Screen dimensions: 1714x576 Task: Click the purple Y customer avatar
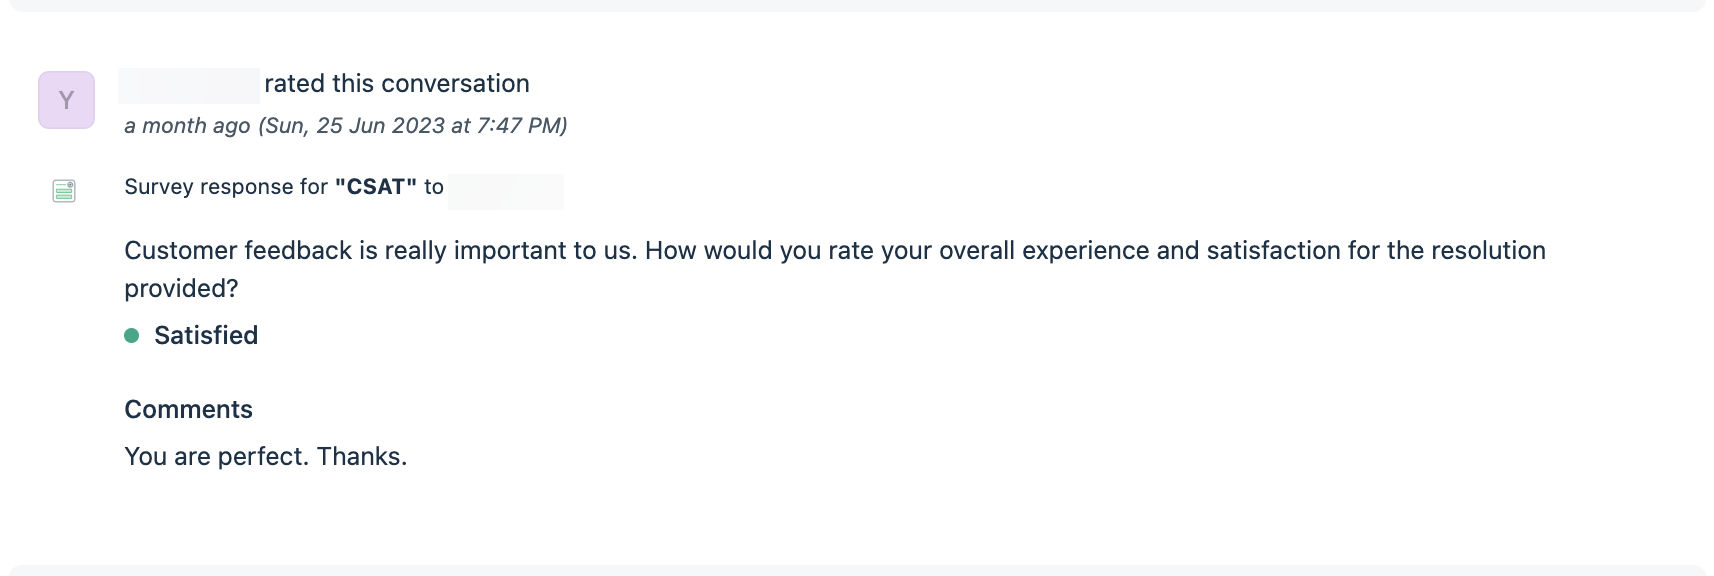tap(66, 100)
